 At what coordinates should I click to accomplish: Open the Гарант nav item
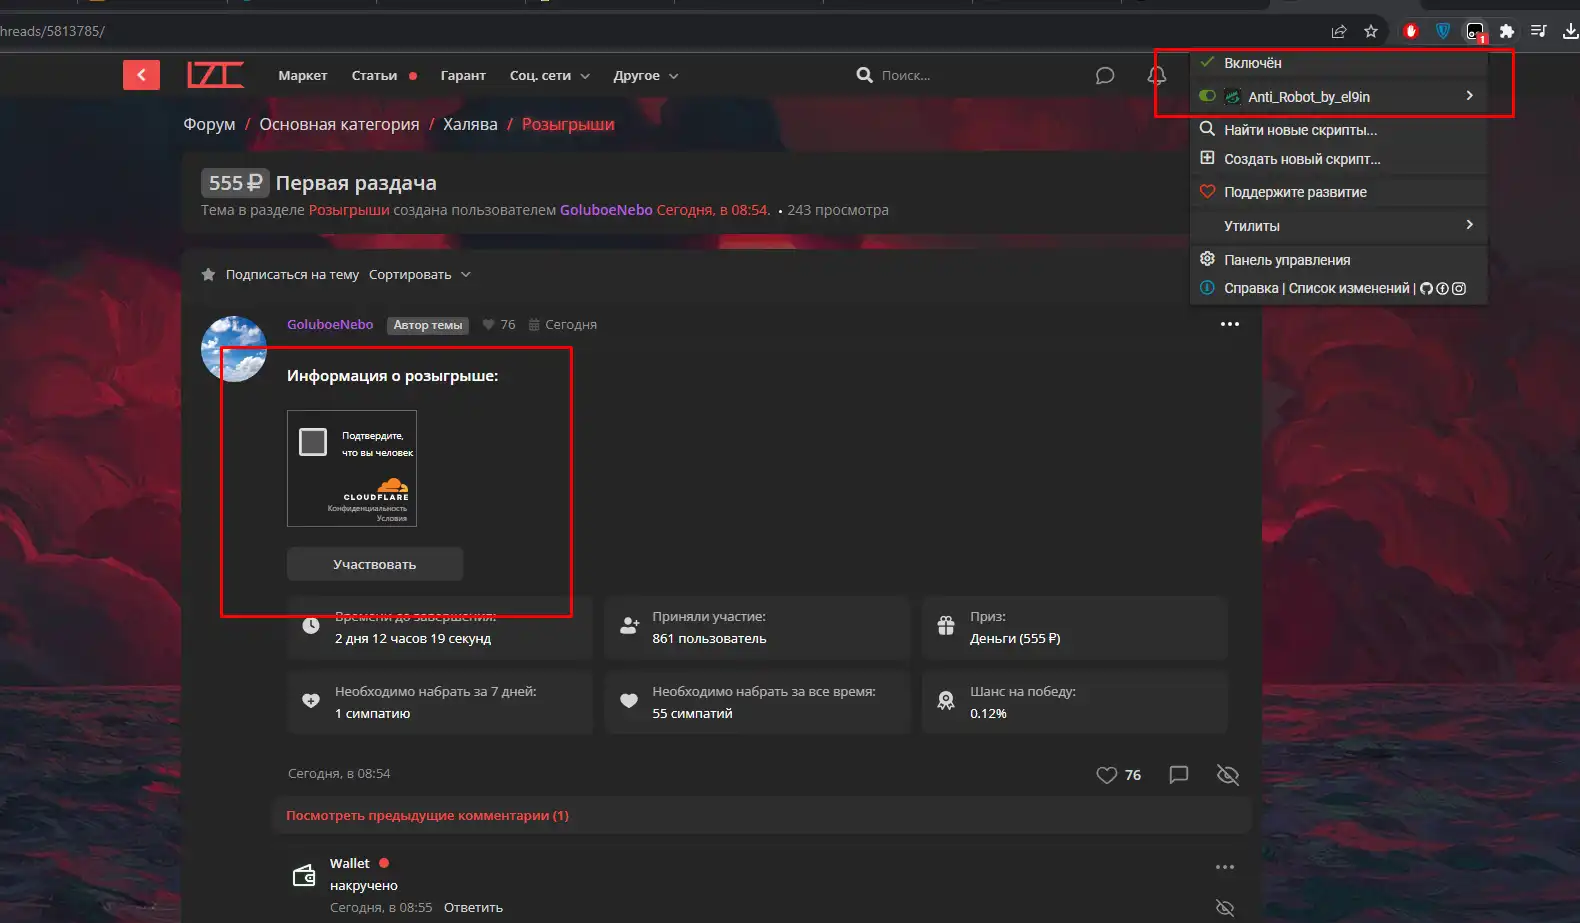coord(463,76)
